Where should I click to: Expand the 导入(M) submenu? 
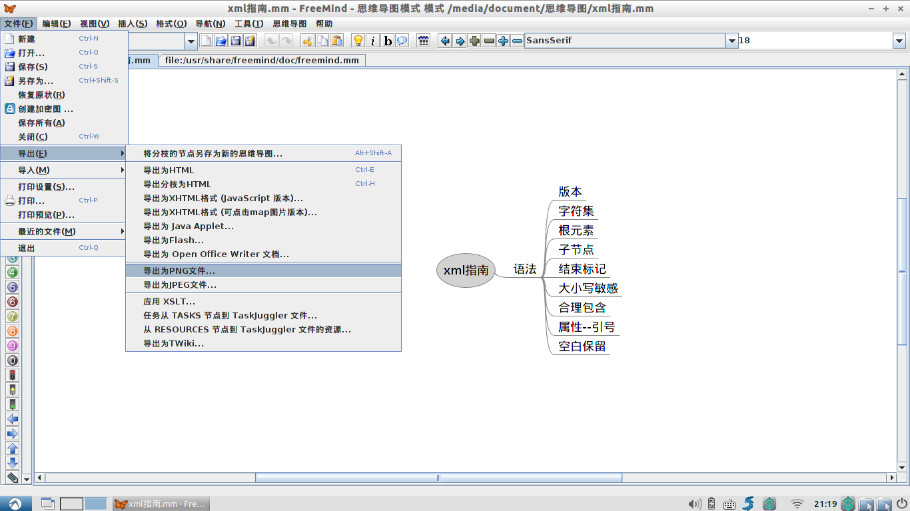[x=63, y=170]
